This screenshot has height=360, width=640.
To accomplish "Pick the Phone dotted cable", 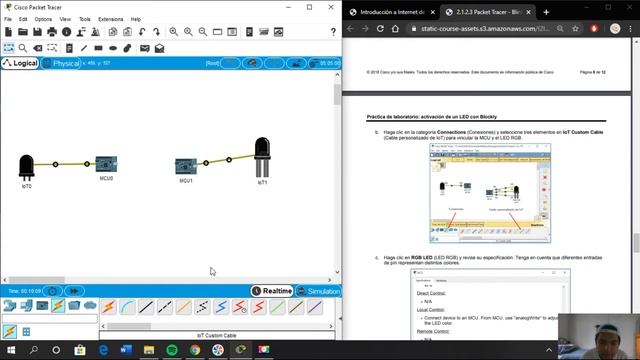I will click(x=202, y=307).
